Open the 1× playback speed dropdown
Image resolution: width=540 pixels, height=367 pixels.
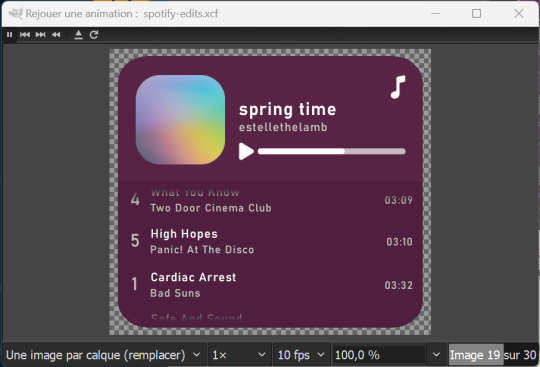coord(239,355)
